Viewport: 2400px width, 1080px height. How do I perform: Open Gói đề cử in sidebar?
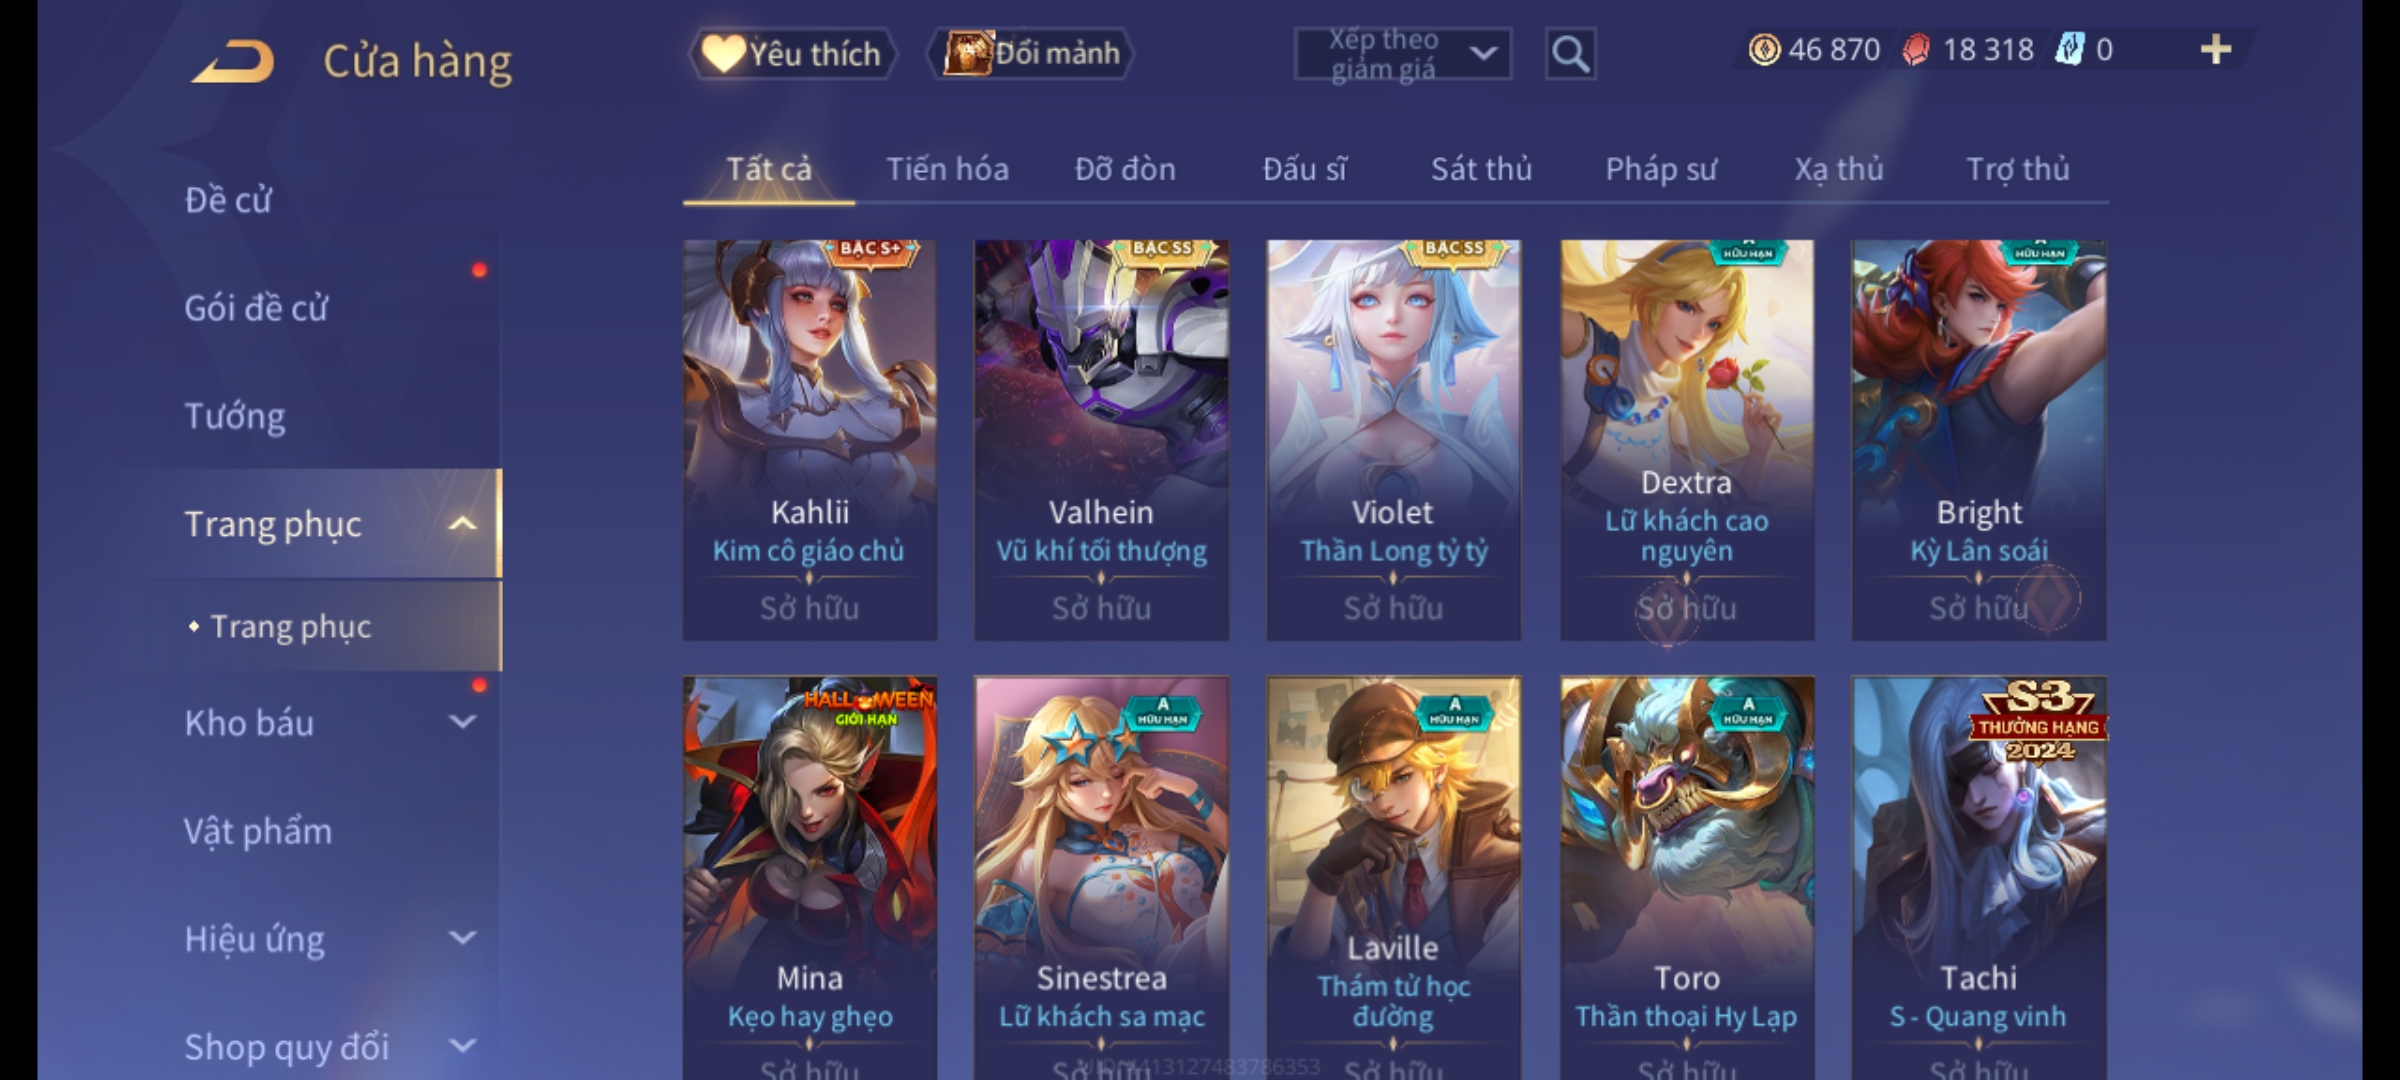(x=256, y=308)
